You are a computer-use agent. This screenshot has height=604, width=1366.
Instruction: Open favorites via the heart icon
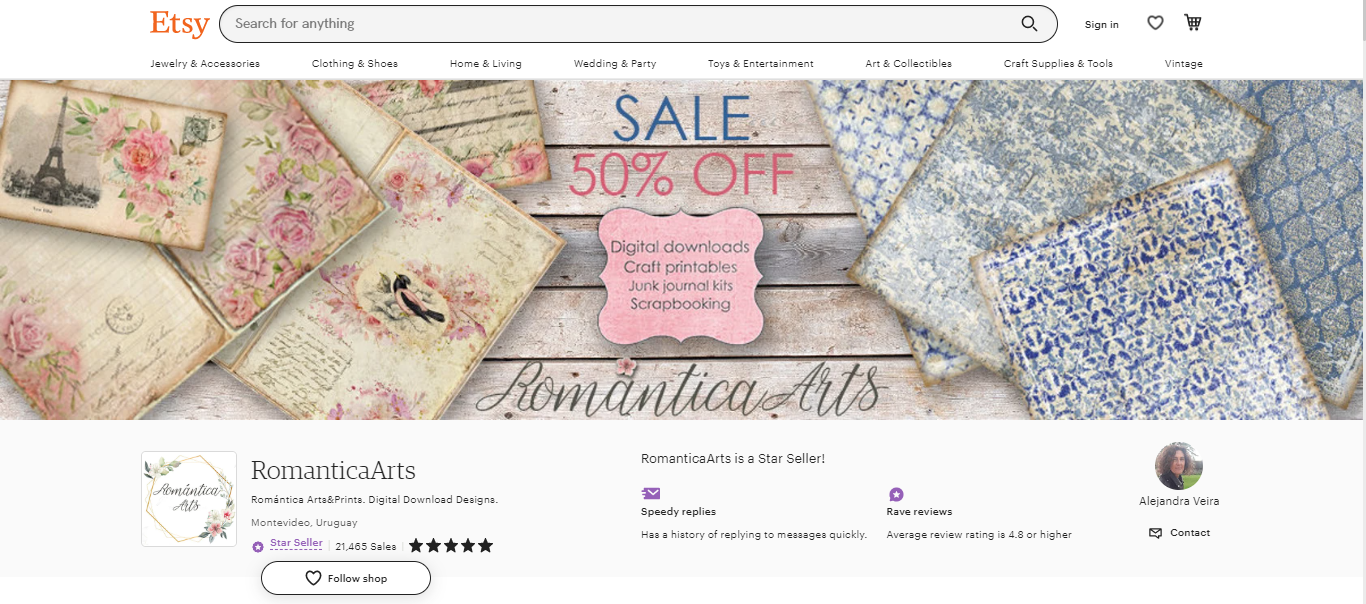(1155, 23)
